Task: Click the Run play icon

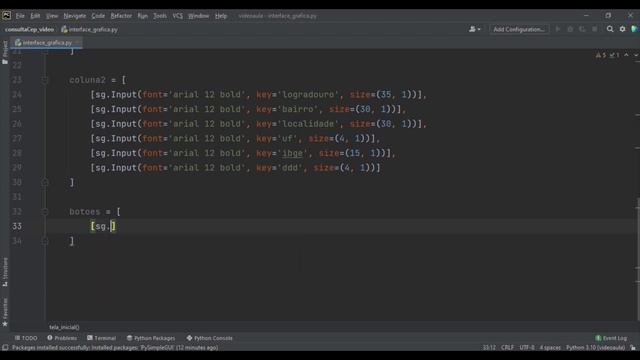Action: (x=558, y=29)
